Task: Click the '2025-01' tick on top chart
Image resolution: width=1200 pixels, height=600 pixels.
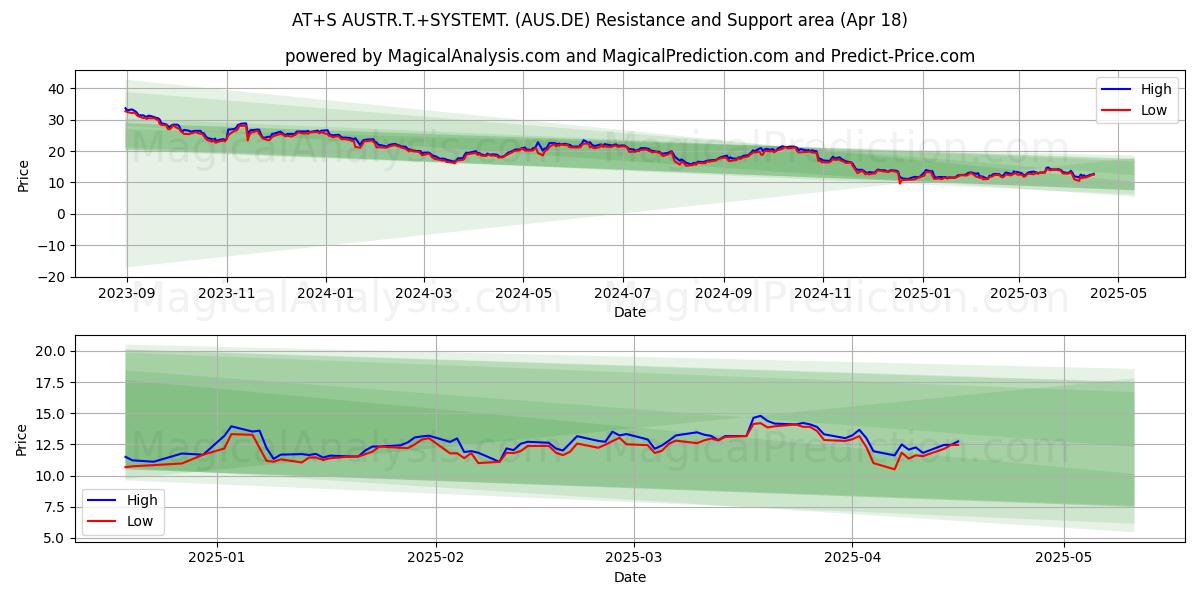Action: pyautogui.click(x=922, y=294)
